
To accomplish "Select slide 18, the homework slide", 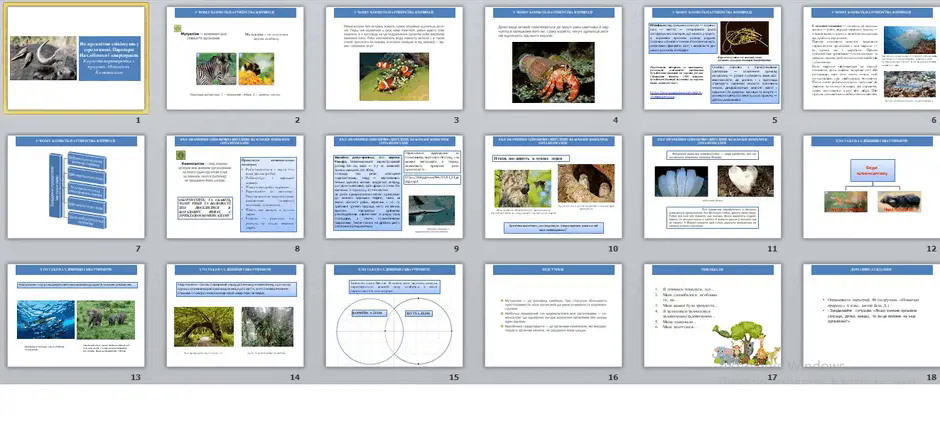I will pos(872,315).
